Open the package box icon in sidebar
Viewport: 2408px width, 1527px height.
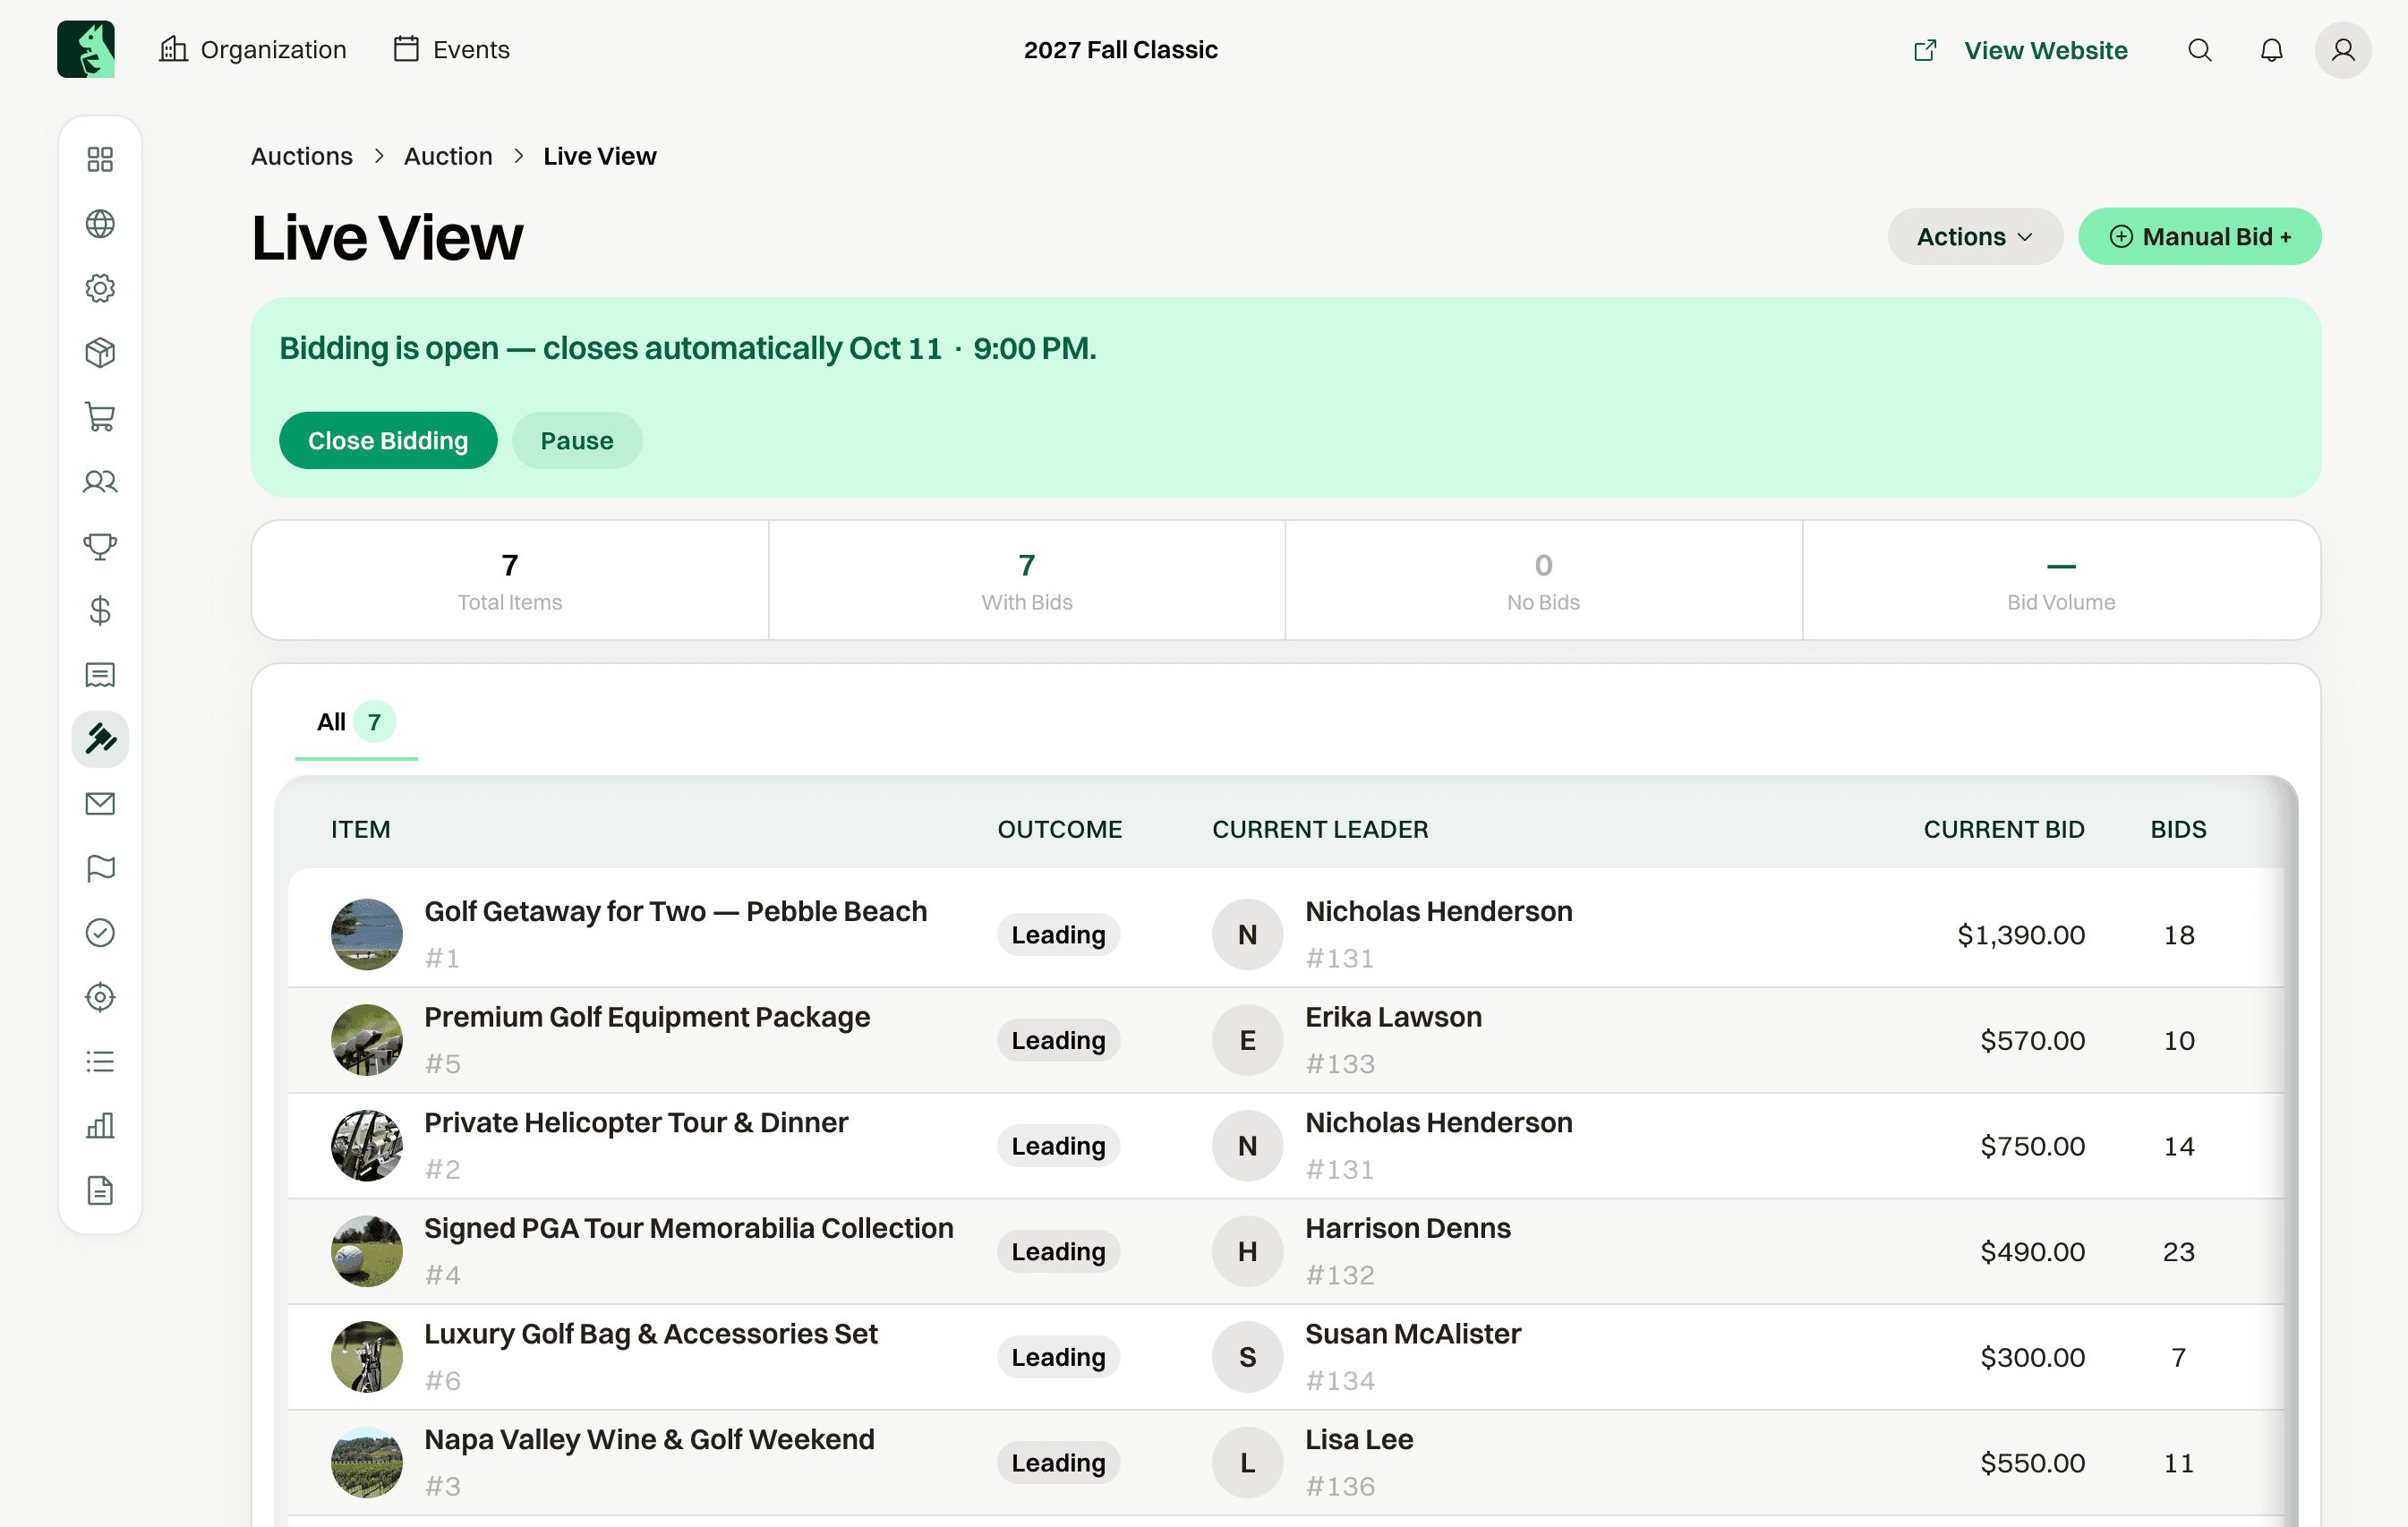click(x=100, y=352)
